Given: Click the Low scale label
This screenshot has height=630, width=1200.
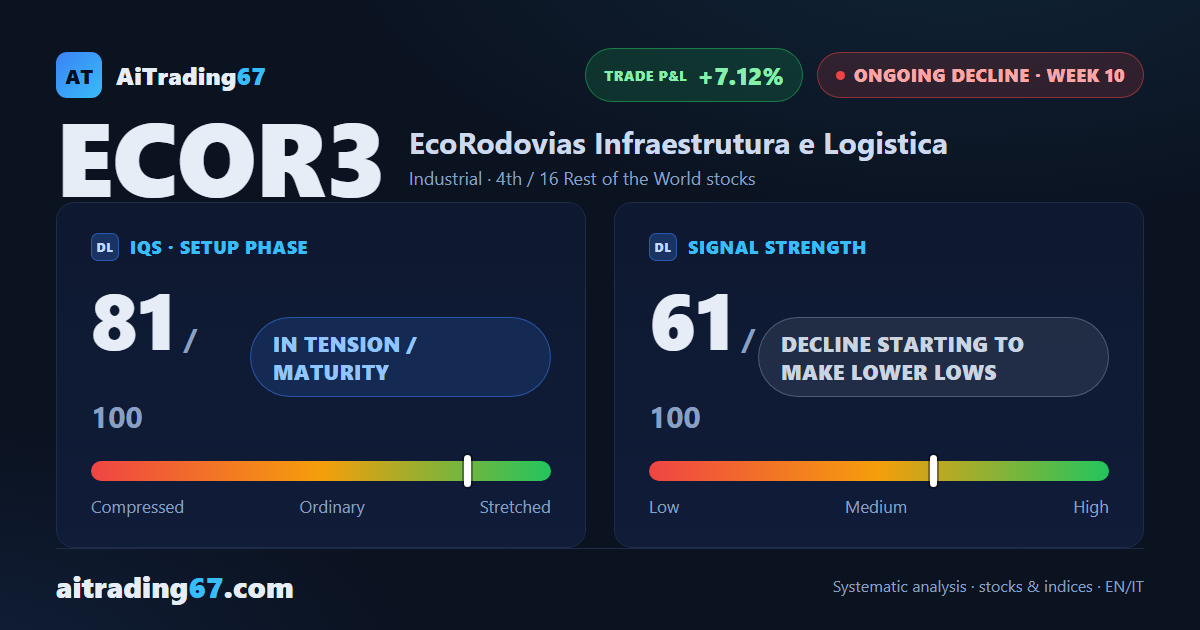Looking at the screenshot, I should (664, 507).
